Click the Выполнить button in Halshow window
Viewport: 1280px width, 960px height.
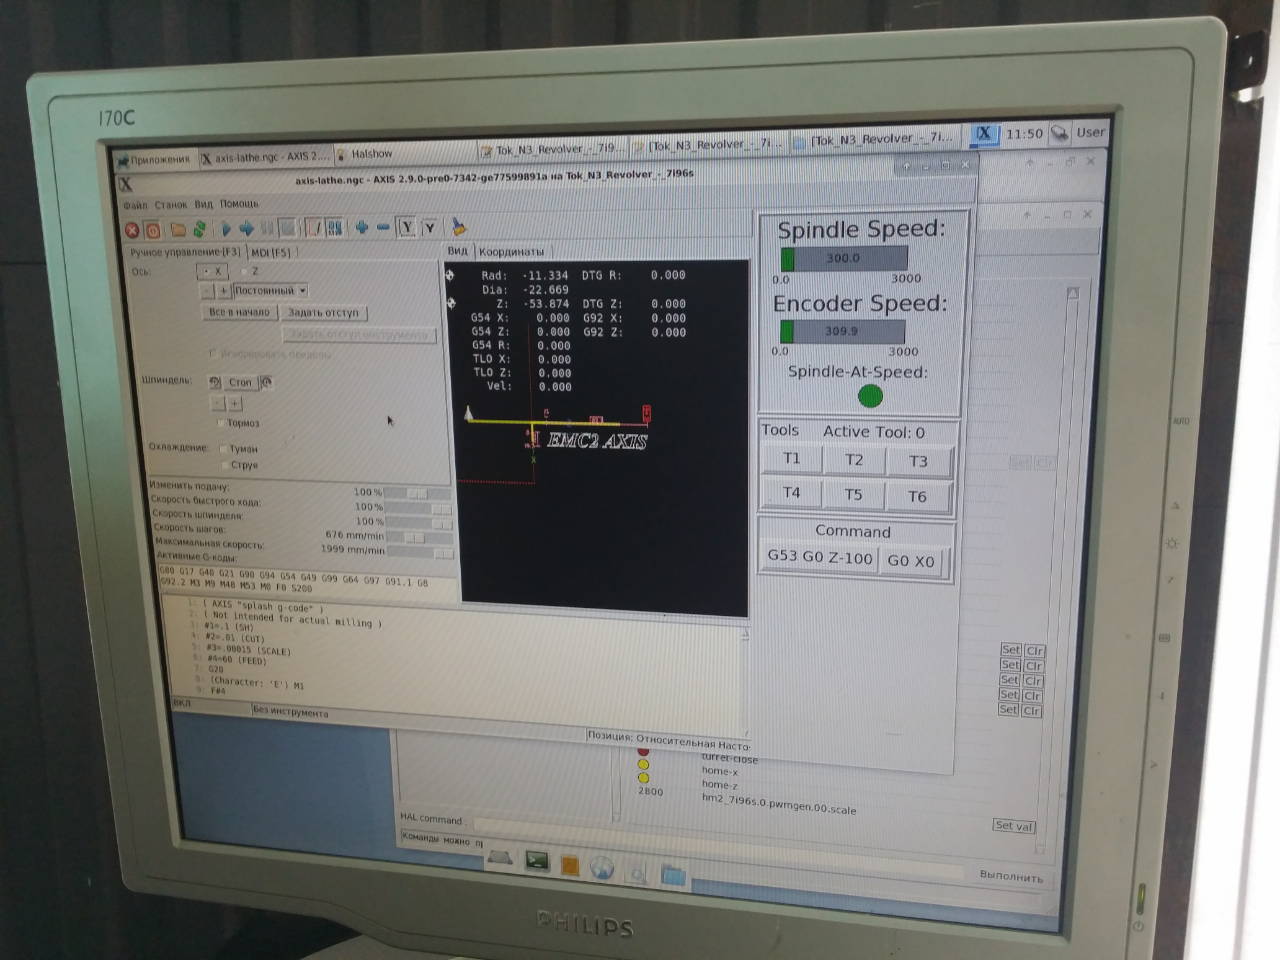(1011, 876)
